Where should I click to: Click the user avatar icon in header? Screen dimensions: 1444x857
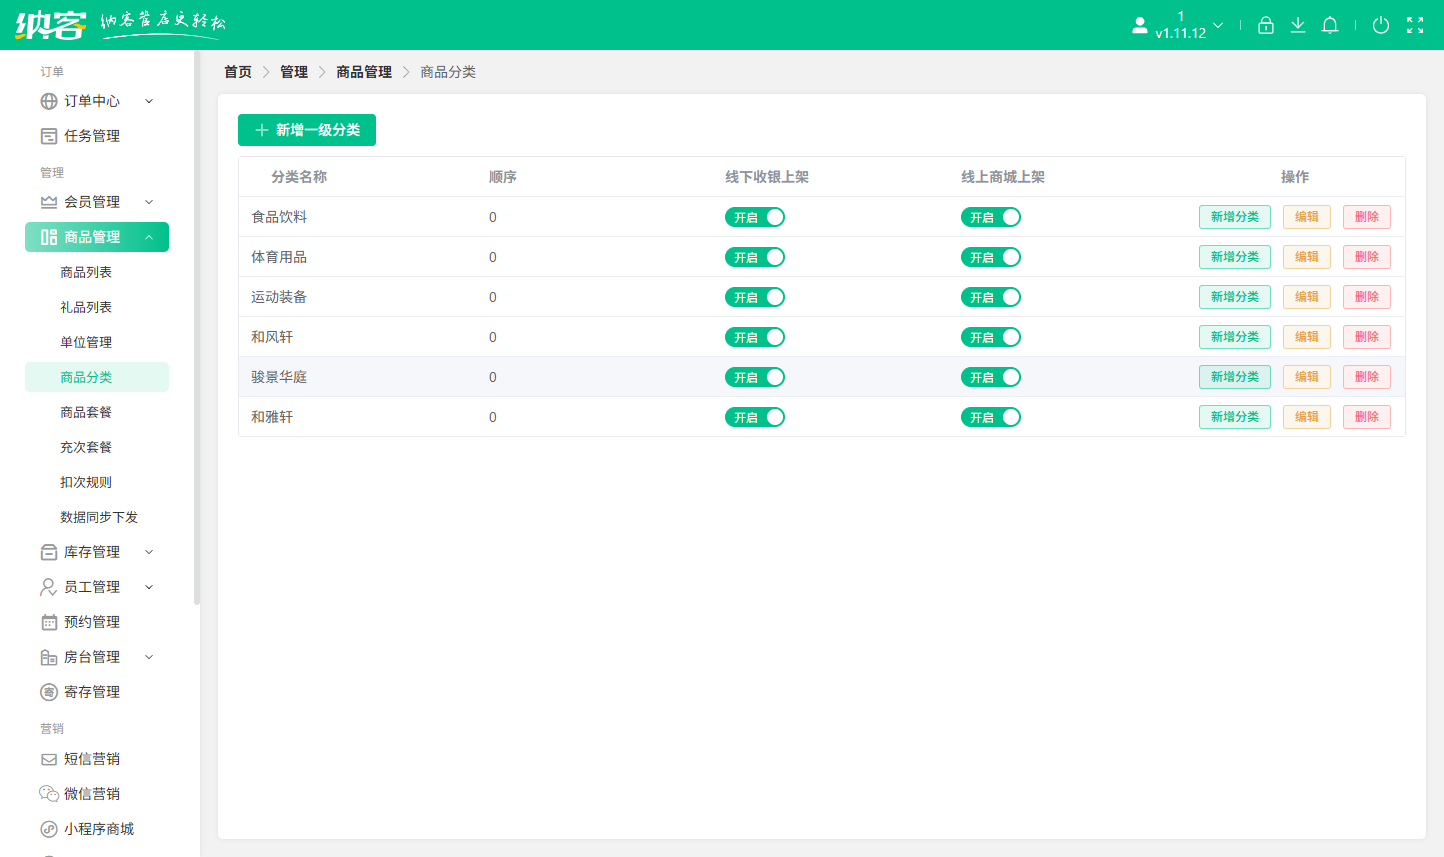pos(1139,25)
